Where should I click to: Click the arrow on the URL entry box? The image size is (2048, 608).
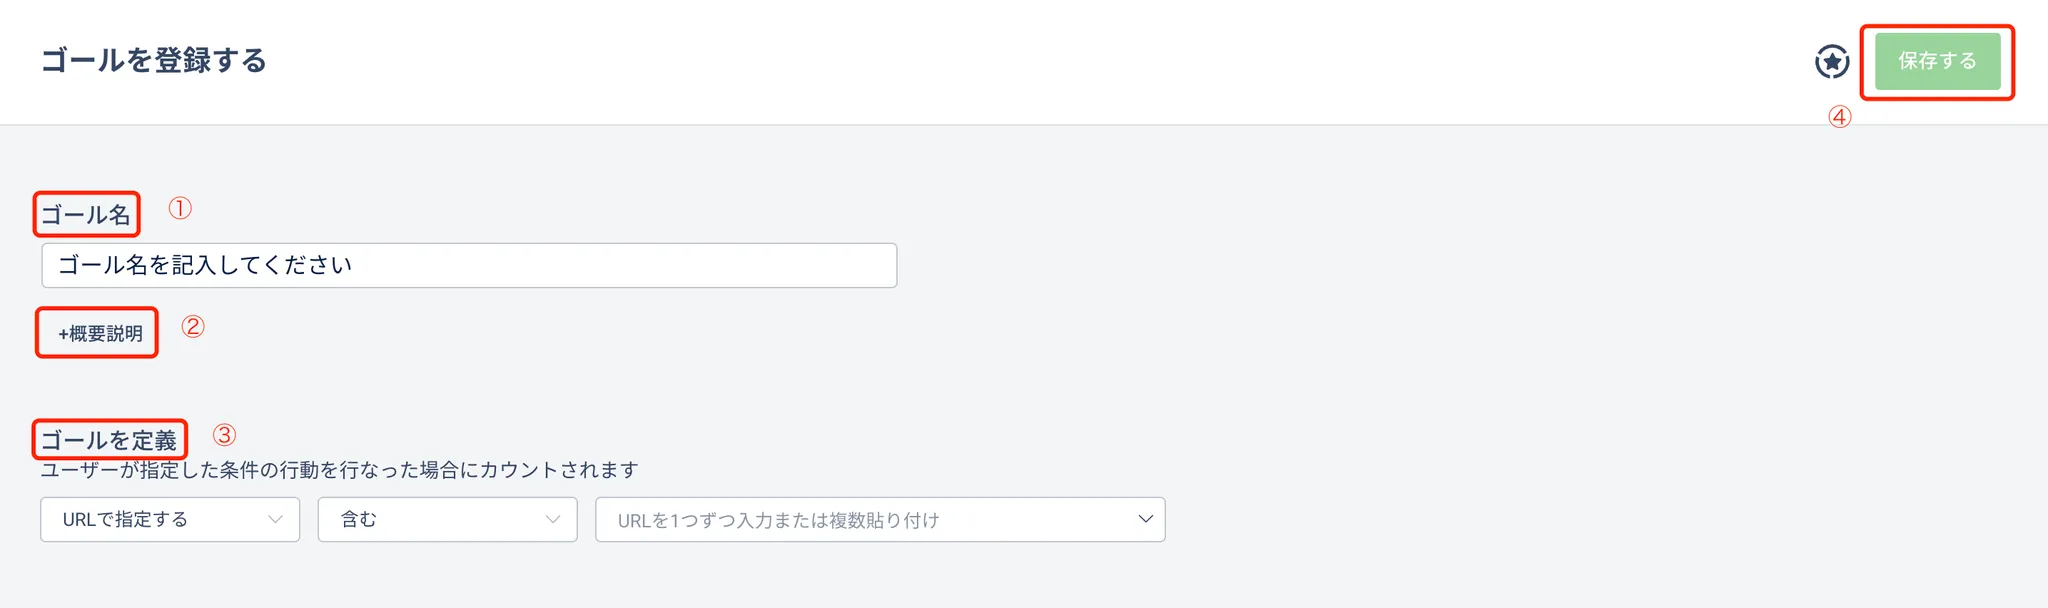pos(1146,519)
